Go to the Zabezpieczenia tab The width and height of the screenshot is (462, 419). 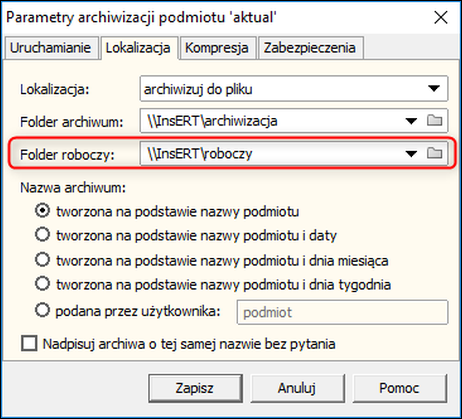coord(310,48)
